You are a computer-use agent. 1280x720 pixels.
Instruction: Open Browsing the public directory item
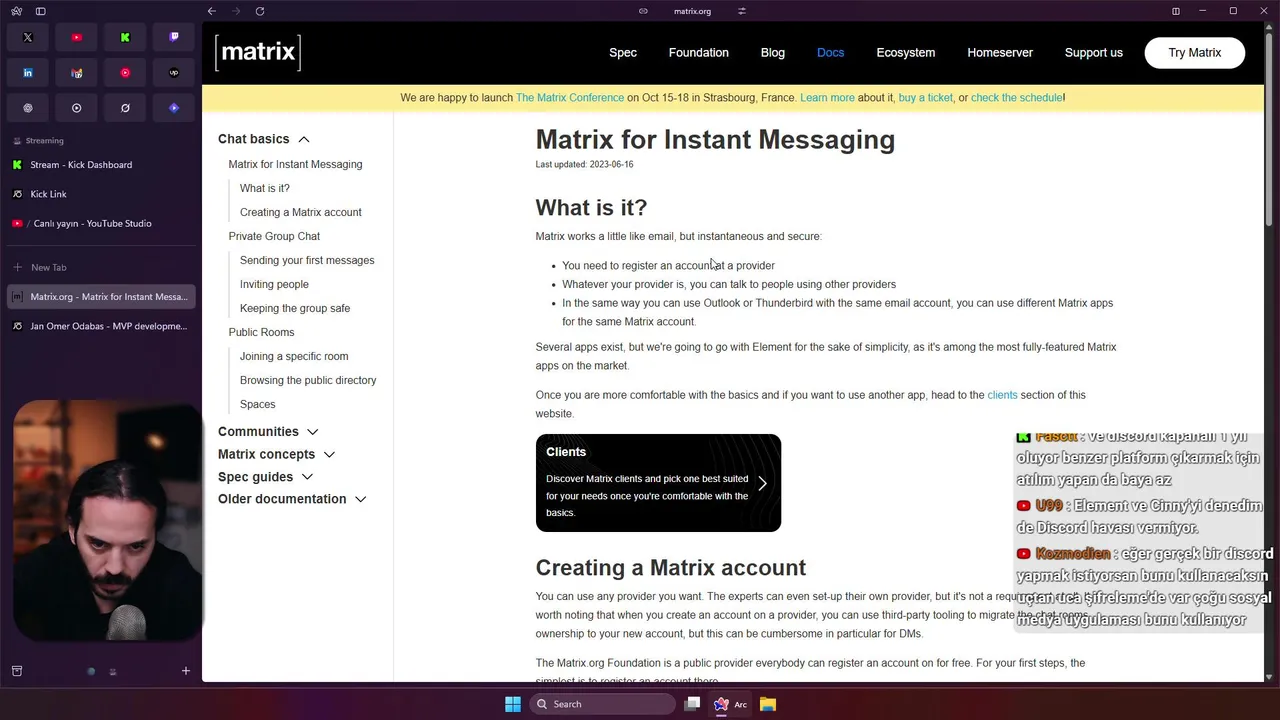pyautogui.click(x=308, y=380)
